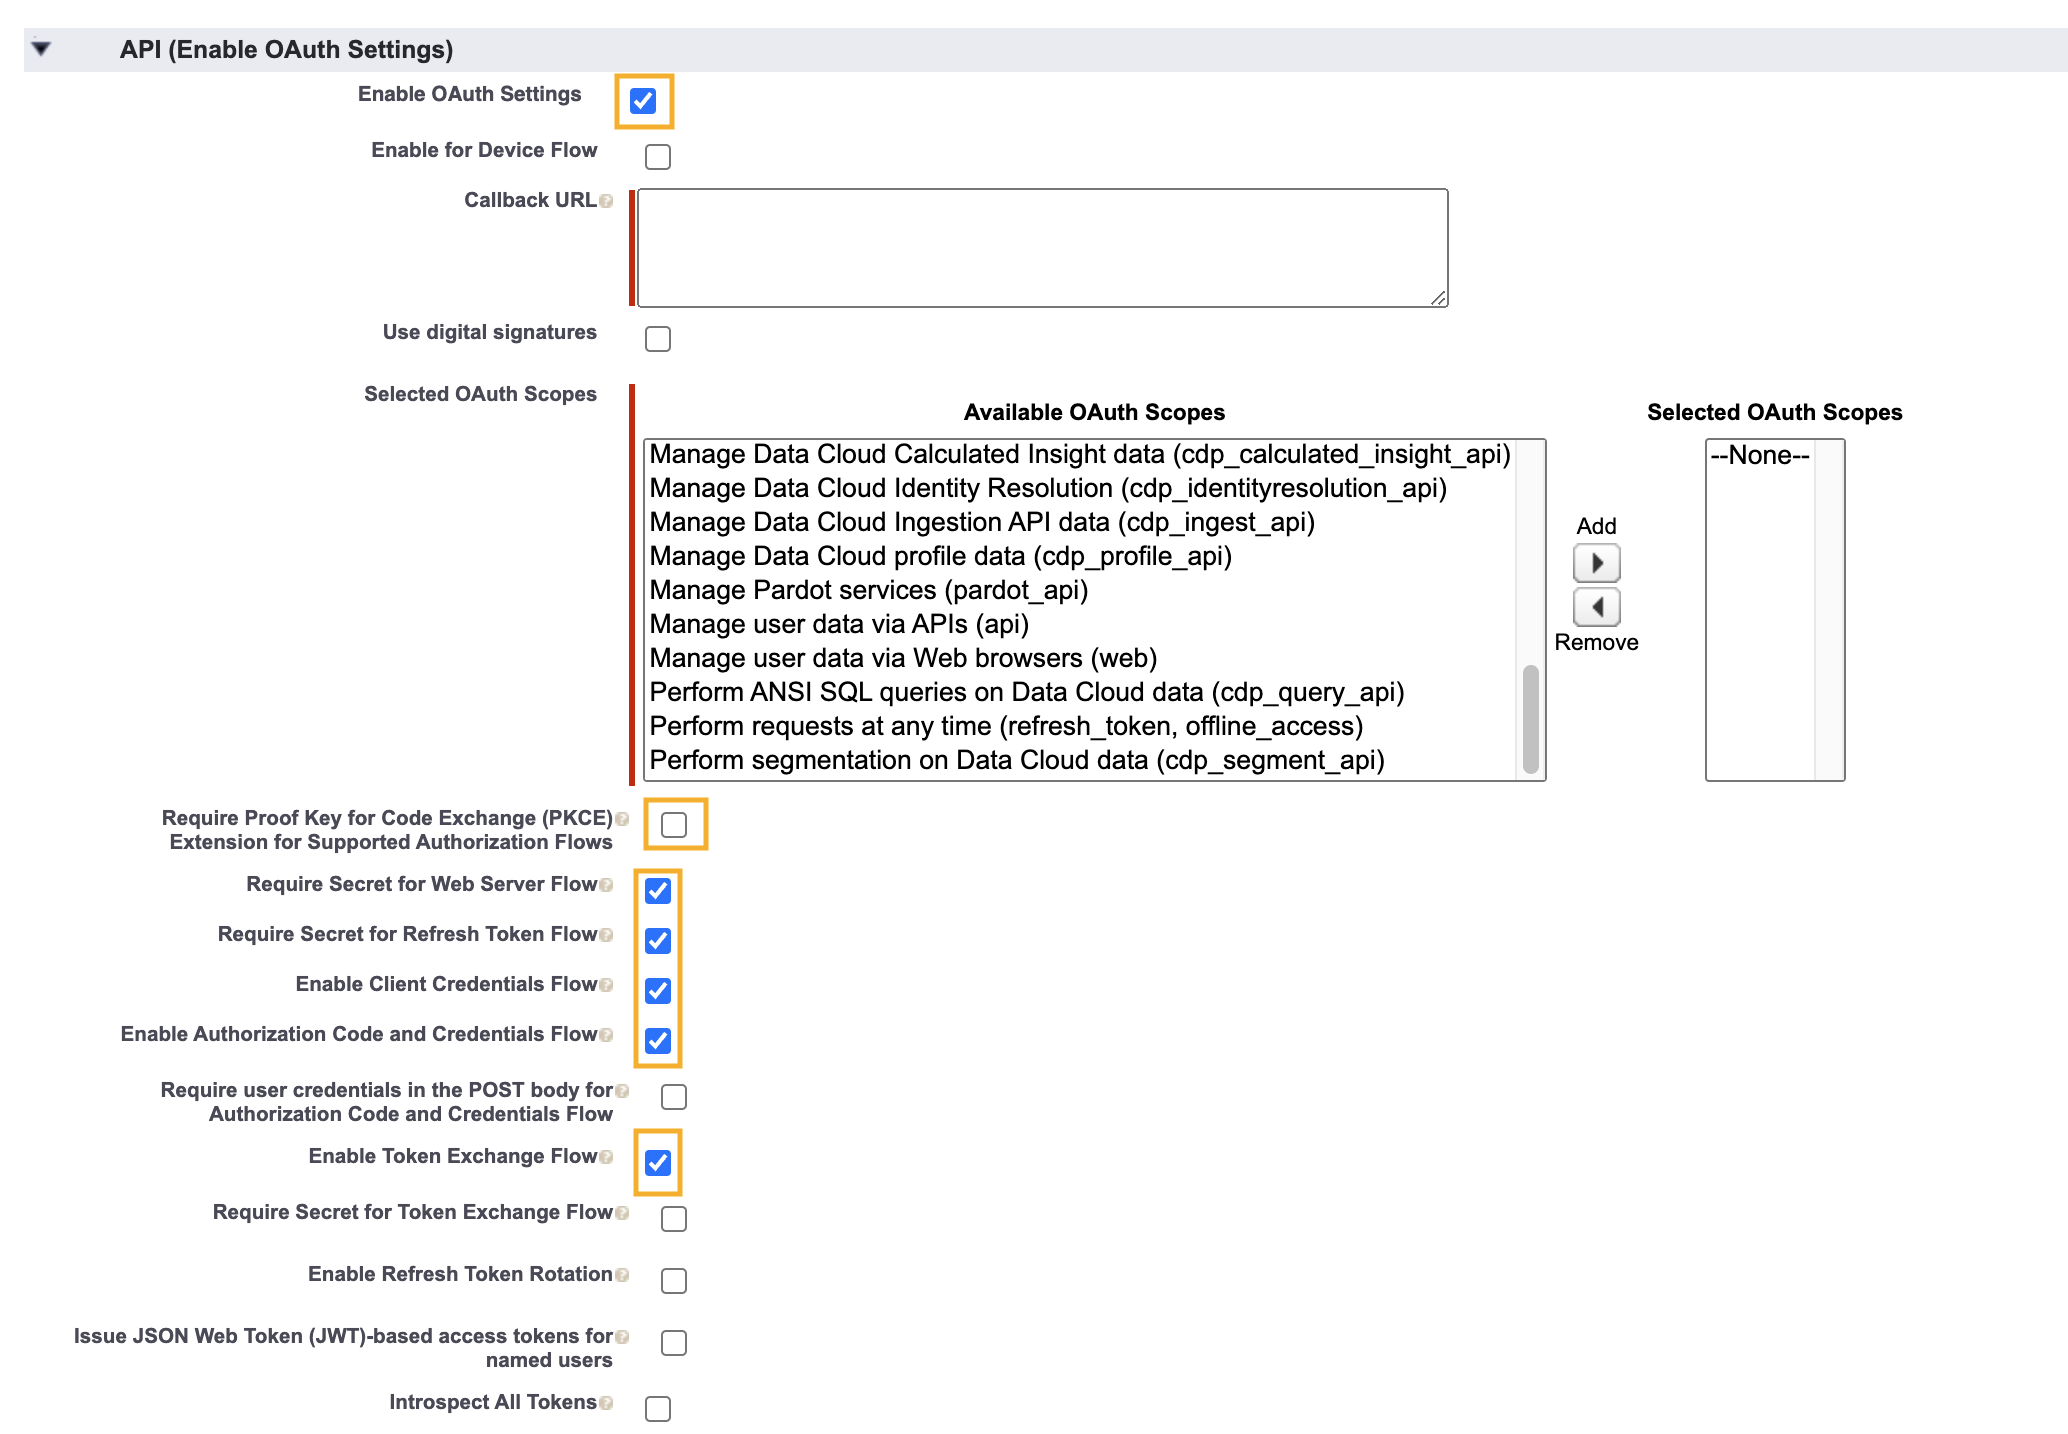Select Manage Pardot services (pardot_api) scope
Screen dimensions: 2068x1434
868,590
